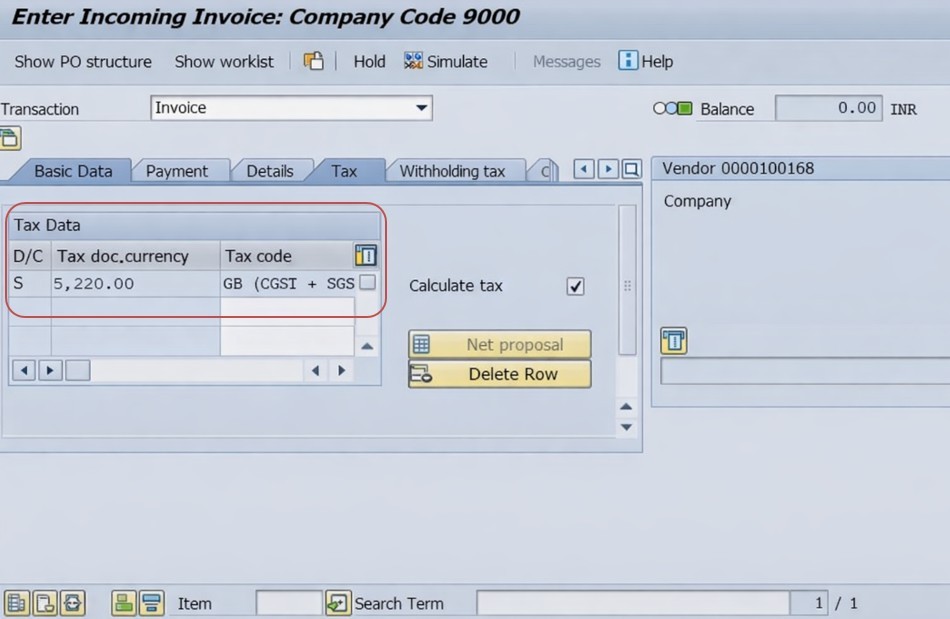Click the Delete Row button
The height and width of the screenshot is (619, 950).
click(499, 374)
